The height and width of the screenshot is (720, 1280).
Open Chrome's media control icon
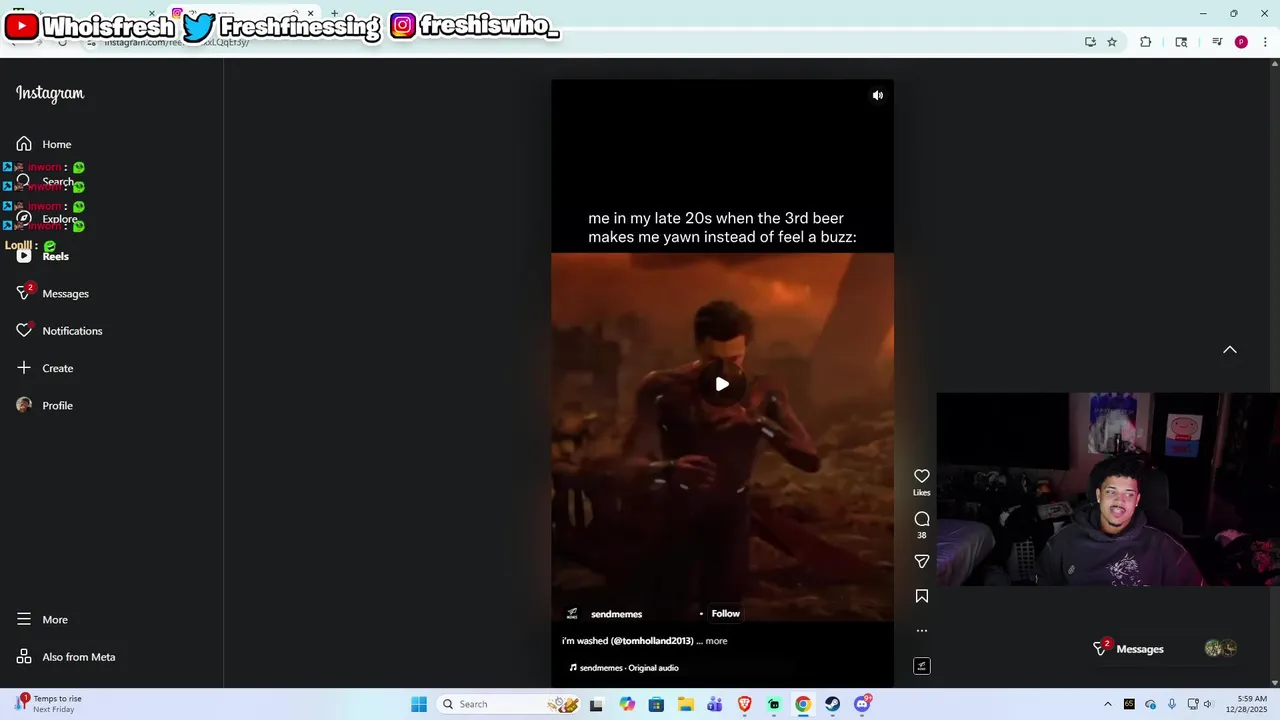(x=1217, y=42)
